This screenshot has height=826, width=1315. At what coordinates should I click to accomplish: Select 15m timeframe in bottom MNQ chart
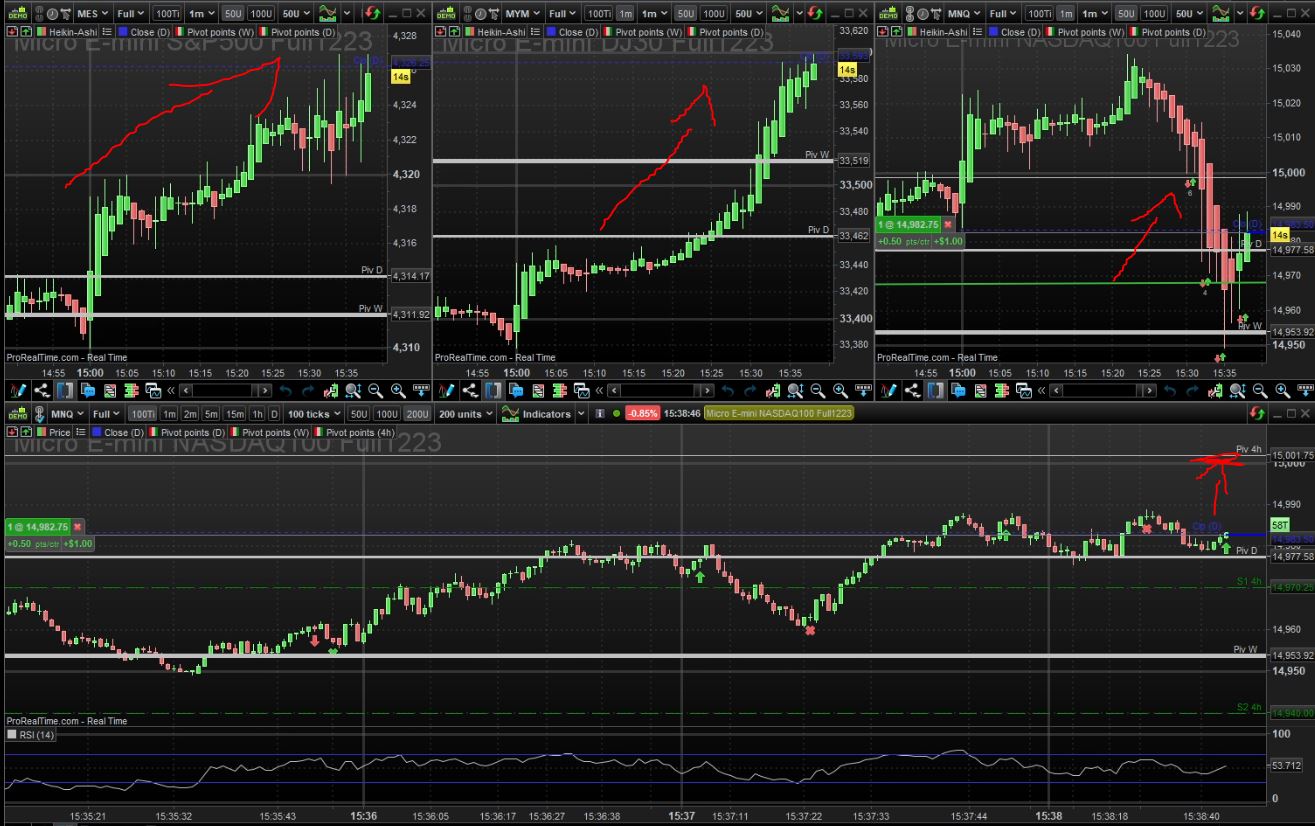point(235,413)
